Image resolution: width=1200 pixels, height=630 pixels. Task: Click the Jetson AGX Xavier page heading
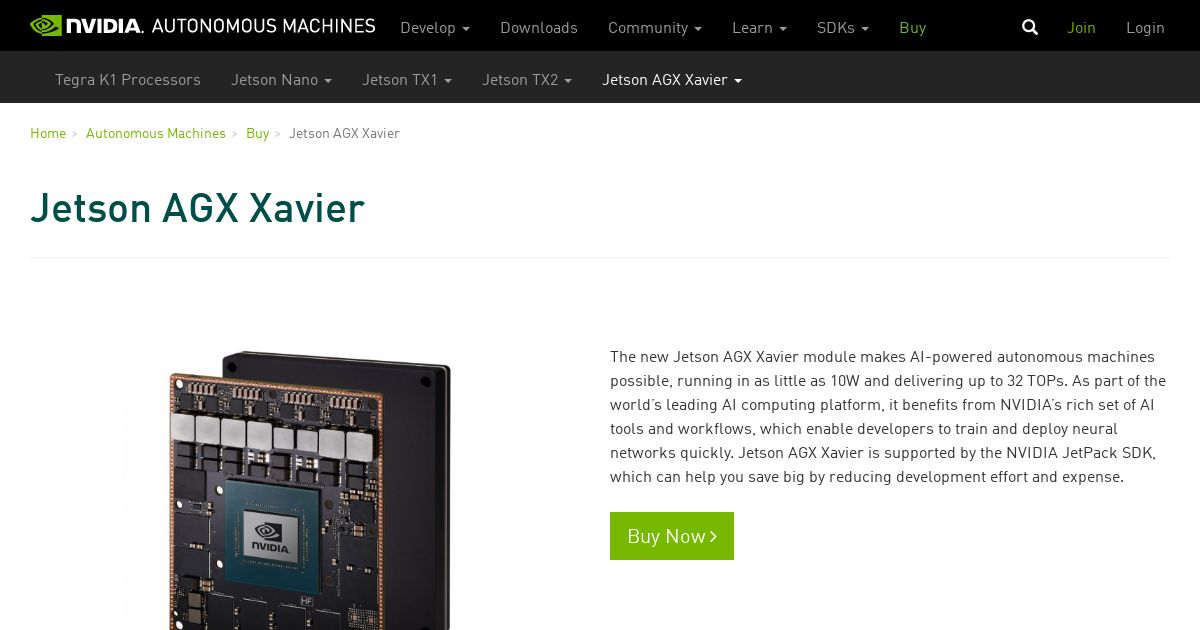pos(197,208)
